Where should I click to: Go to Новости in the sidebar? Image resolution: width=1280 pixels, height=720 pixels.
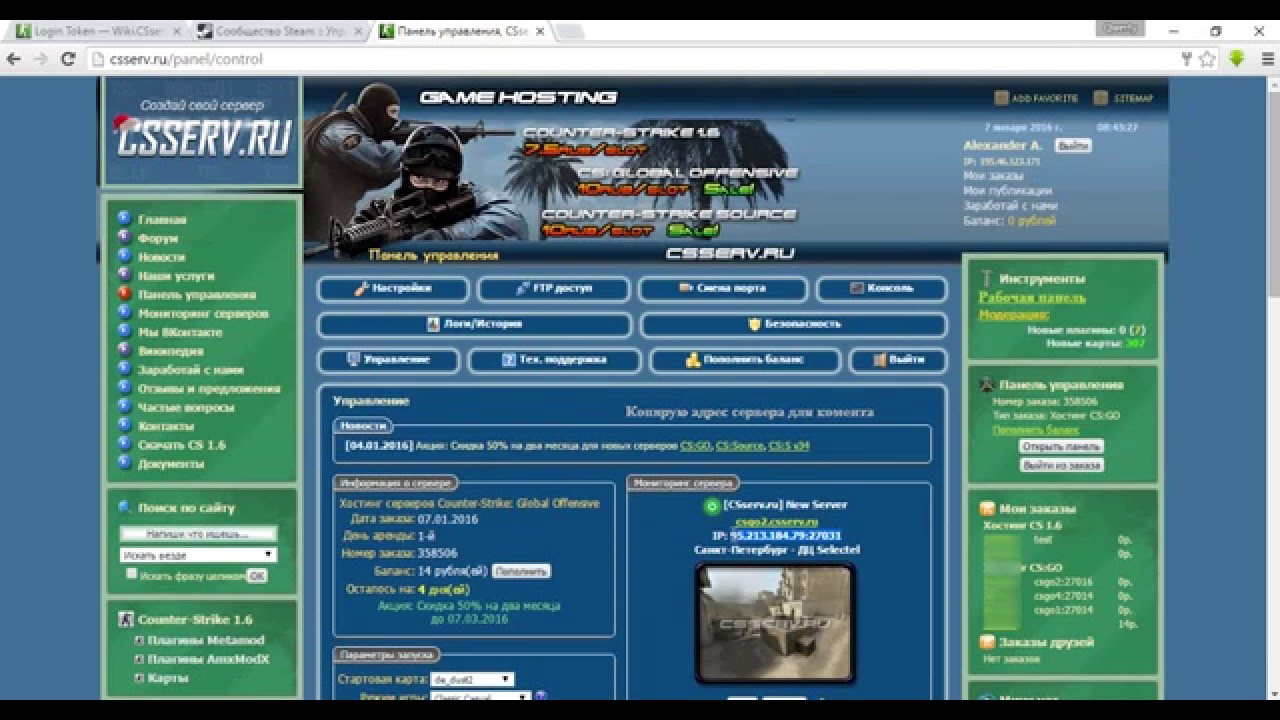pyautogui.click(x=161, y=257)
